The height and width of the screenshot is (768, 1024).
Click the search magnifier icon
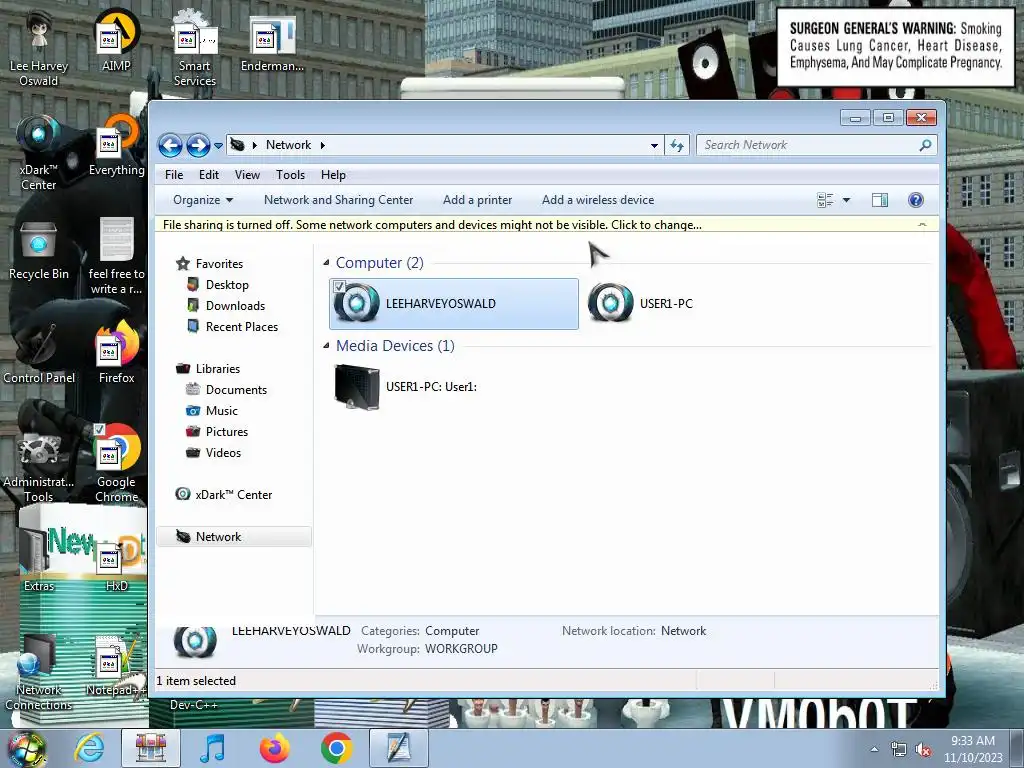(x=925, y=145)
